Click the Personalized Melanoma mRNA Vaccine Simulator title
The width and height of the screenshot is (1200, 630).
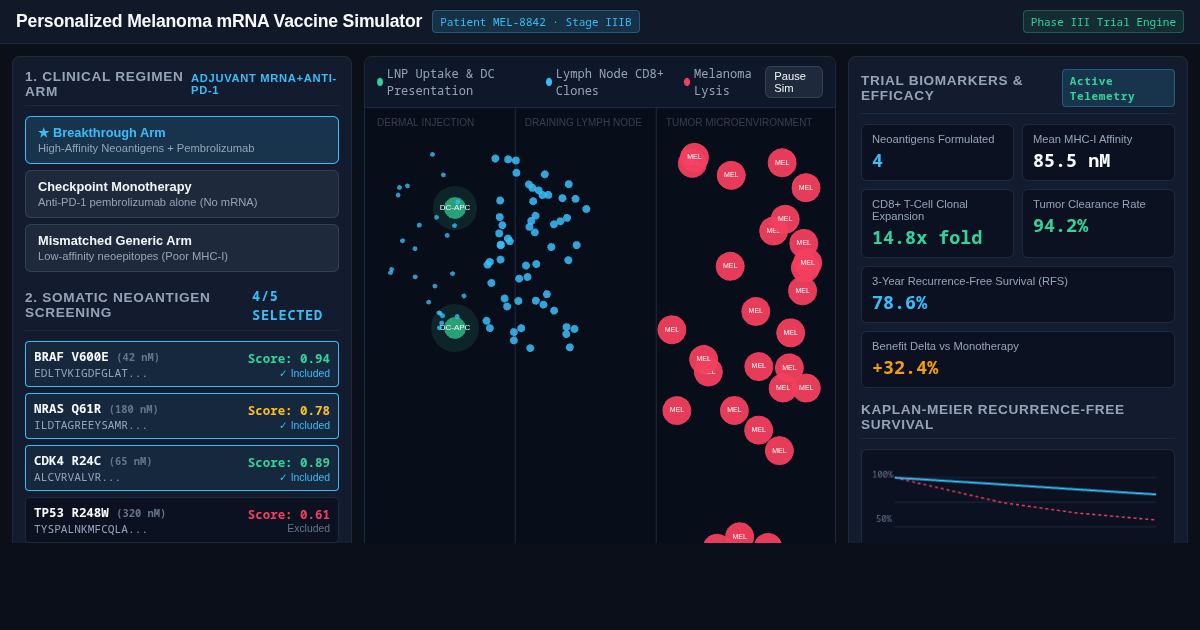point(219,21)
